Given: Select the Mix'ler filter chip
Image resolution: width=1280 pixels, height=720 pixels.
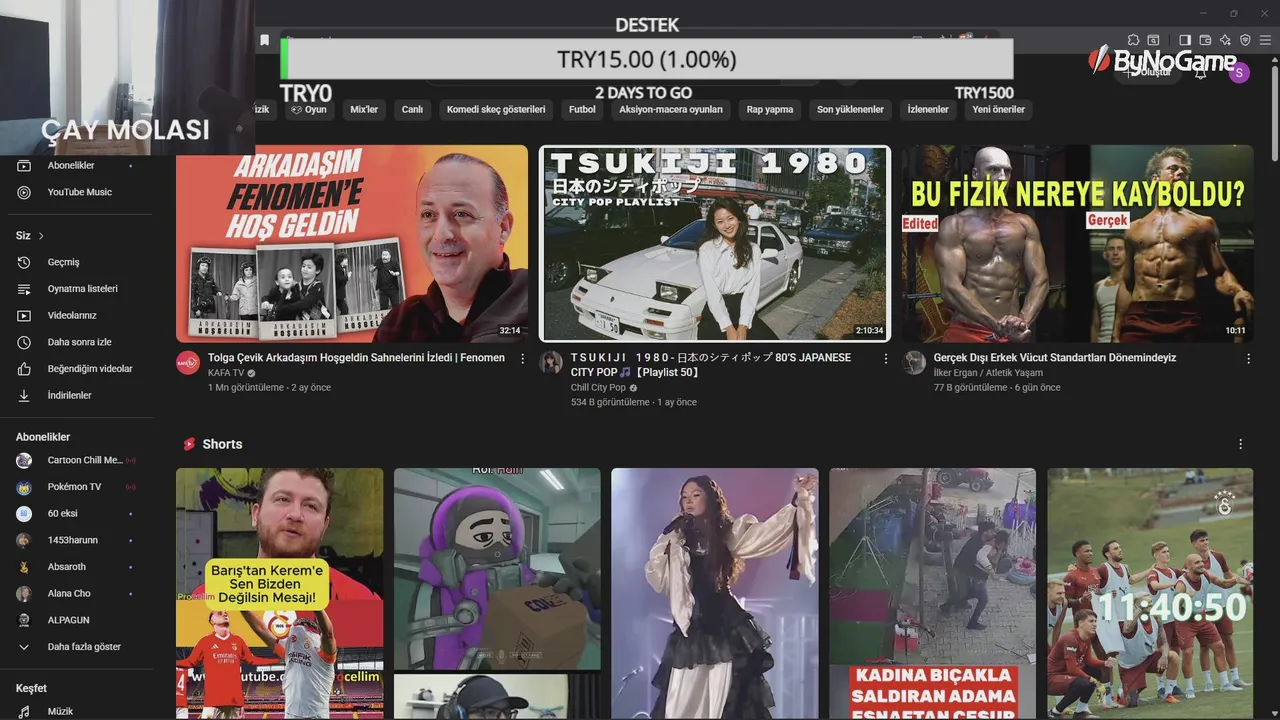Looking at the screenshot, I should (x=364, y=110).
